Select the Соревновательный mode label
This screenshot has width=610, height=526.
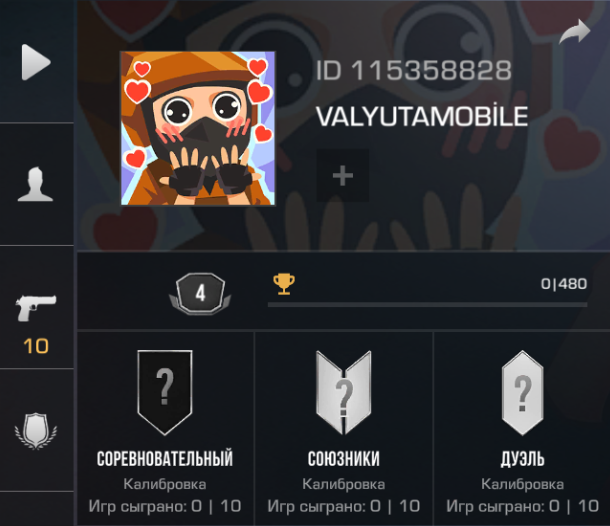point(165,458)
